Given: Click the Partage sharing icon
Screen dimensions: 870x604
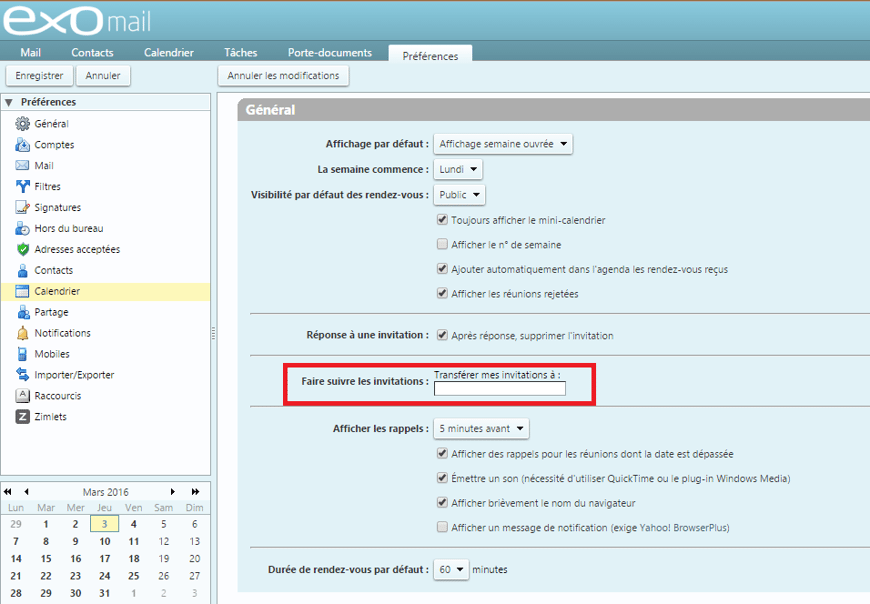Looking at the screenshot, I should coord(23,312).
